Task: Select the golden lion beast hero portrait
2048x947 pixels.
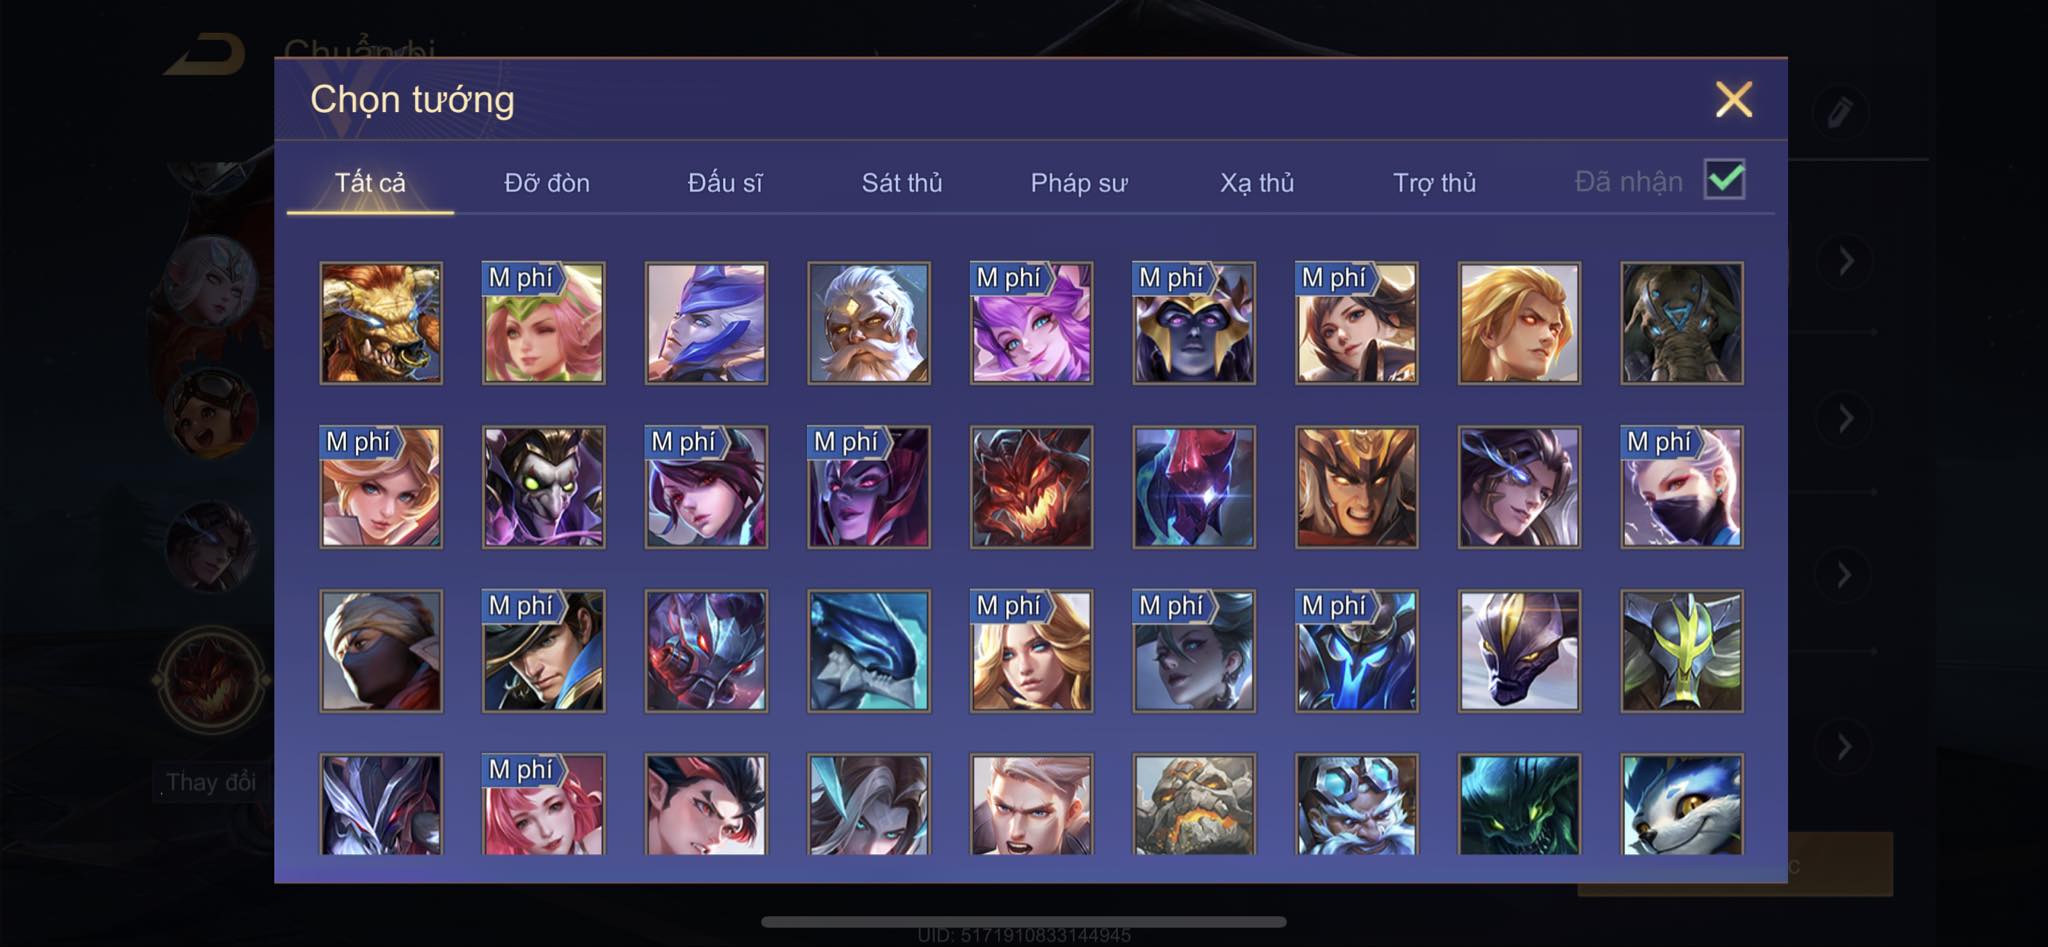Action: 381,323
